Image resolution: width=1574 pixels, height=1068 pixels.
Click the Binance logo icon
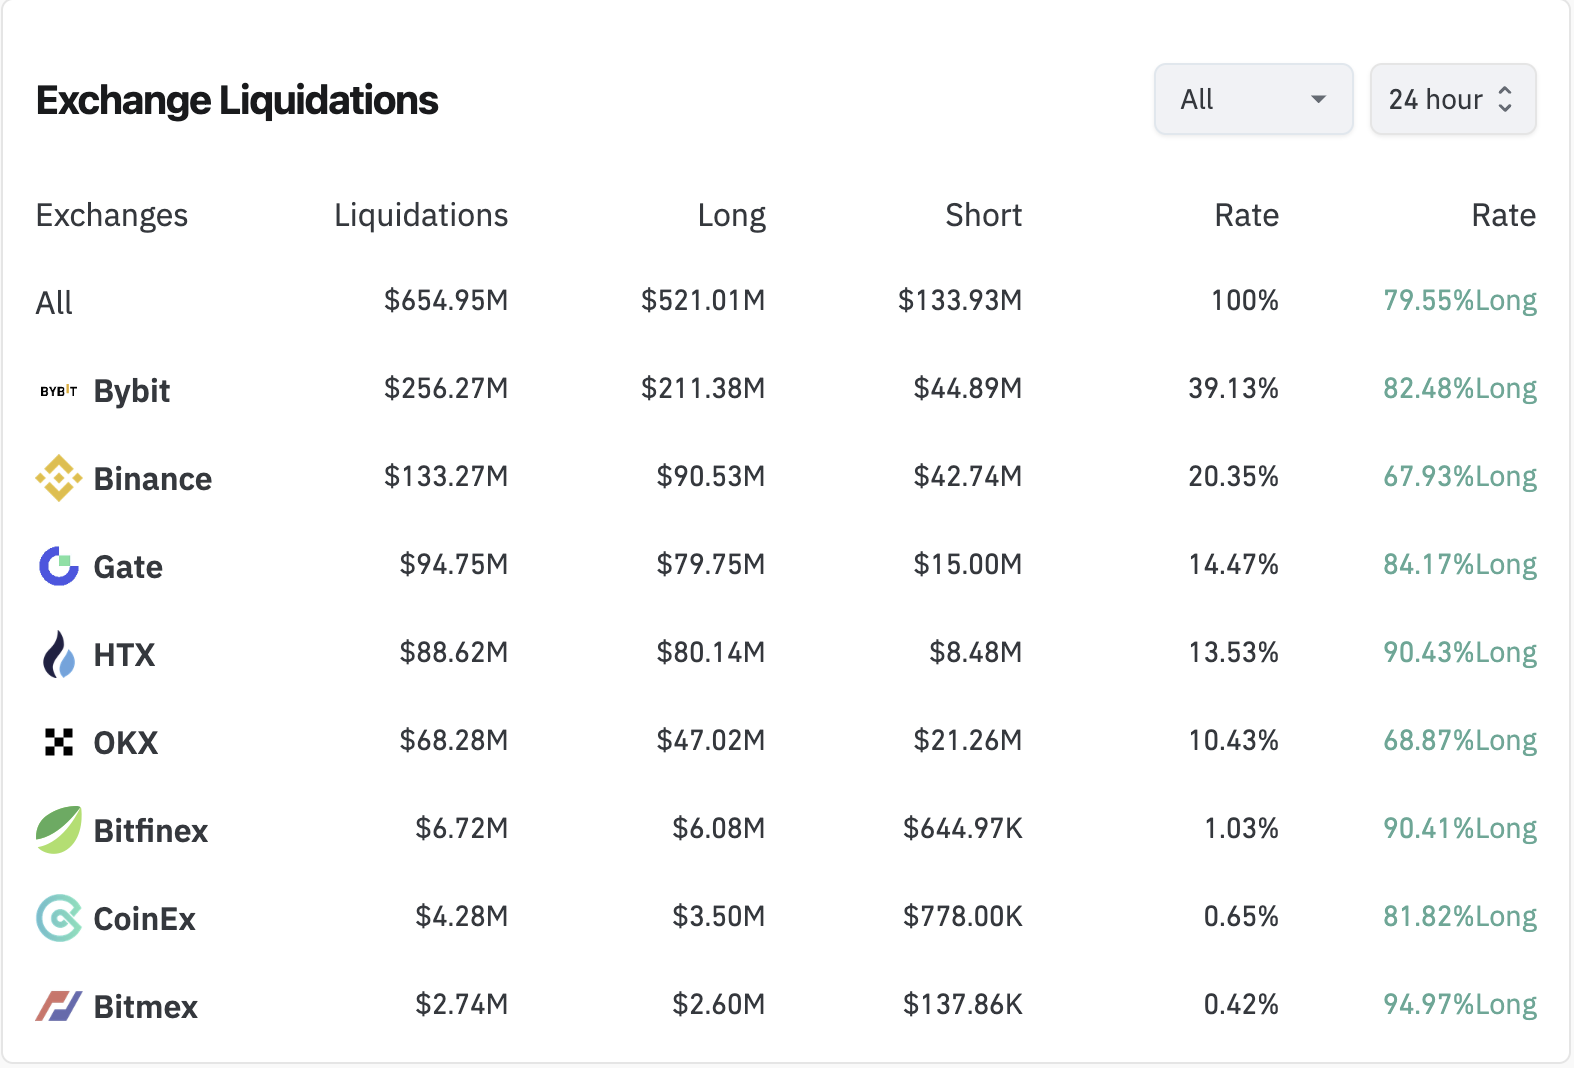[x=59, y=478]
